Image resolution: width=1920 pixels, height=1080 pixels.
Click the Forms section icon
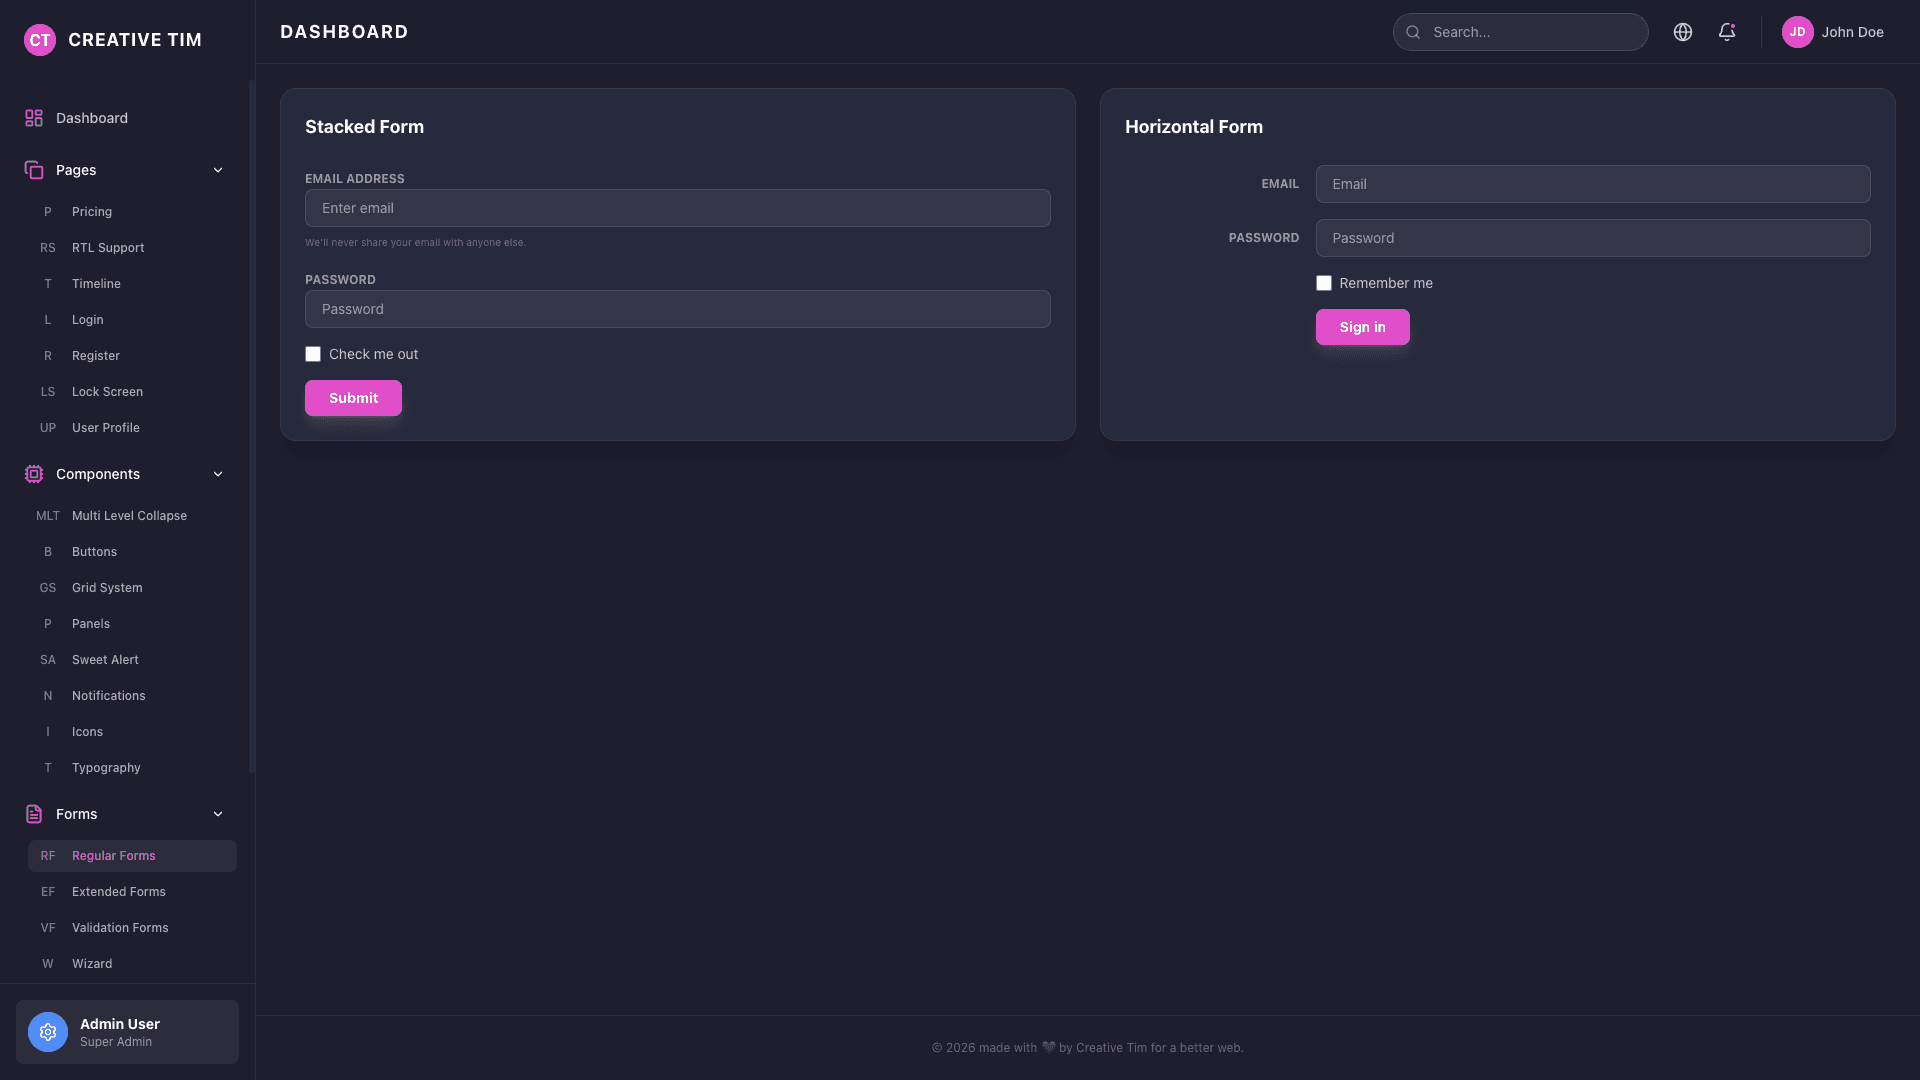33,814
